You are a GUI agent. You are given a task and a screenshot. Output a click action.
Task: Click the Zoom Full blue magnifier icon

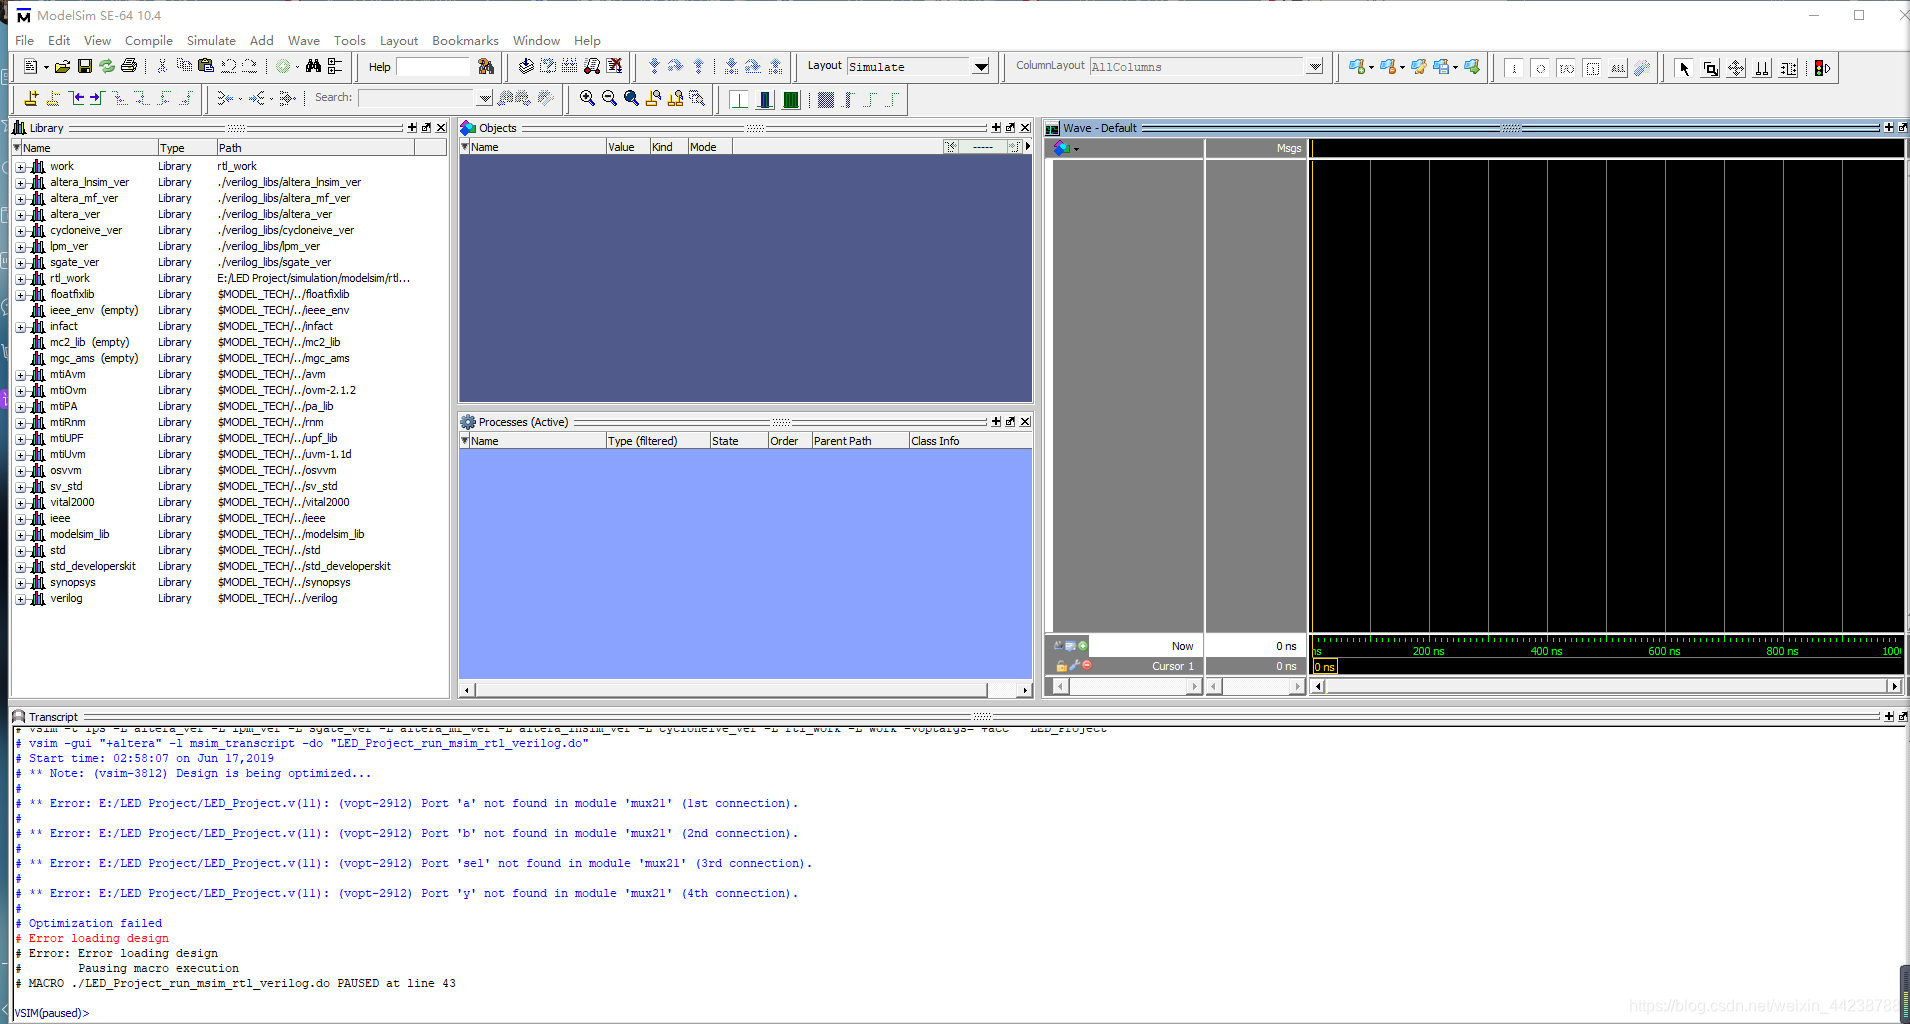(x=631, y=98)
